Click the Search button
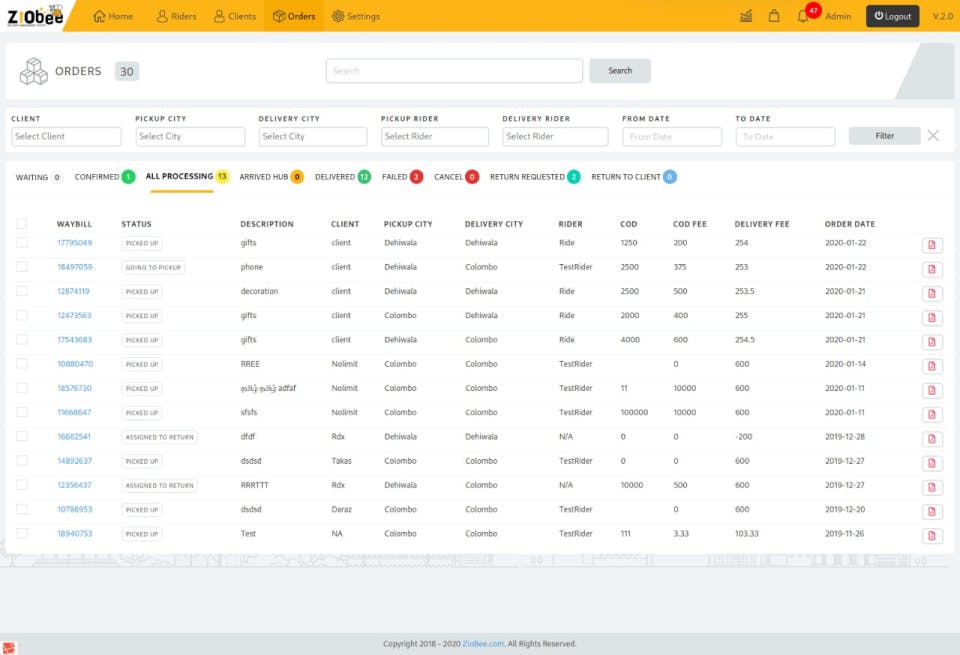Screen dimensions: 960x655 (x=620, y=71)
